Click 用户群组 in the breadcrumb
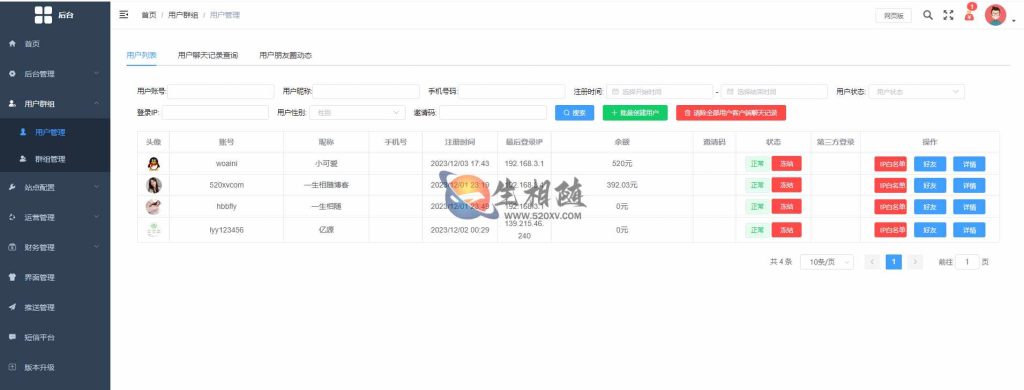The width and height of the screenshot is (1024, 390). coord(183,15)
